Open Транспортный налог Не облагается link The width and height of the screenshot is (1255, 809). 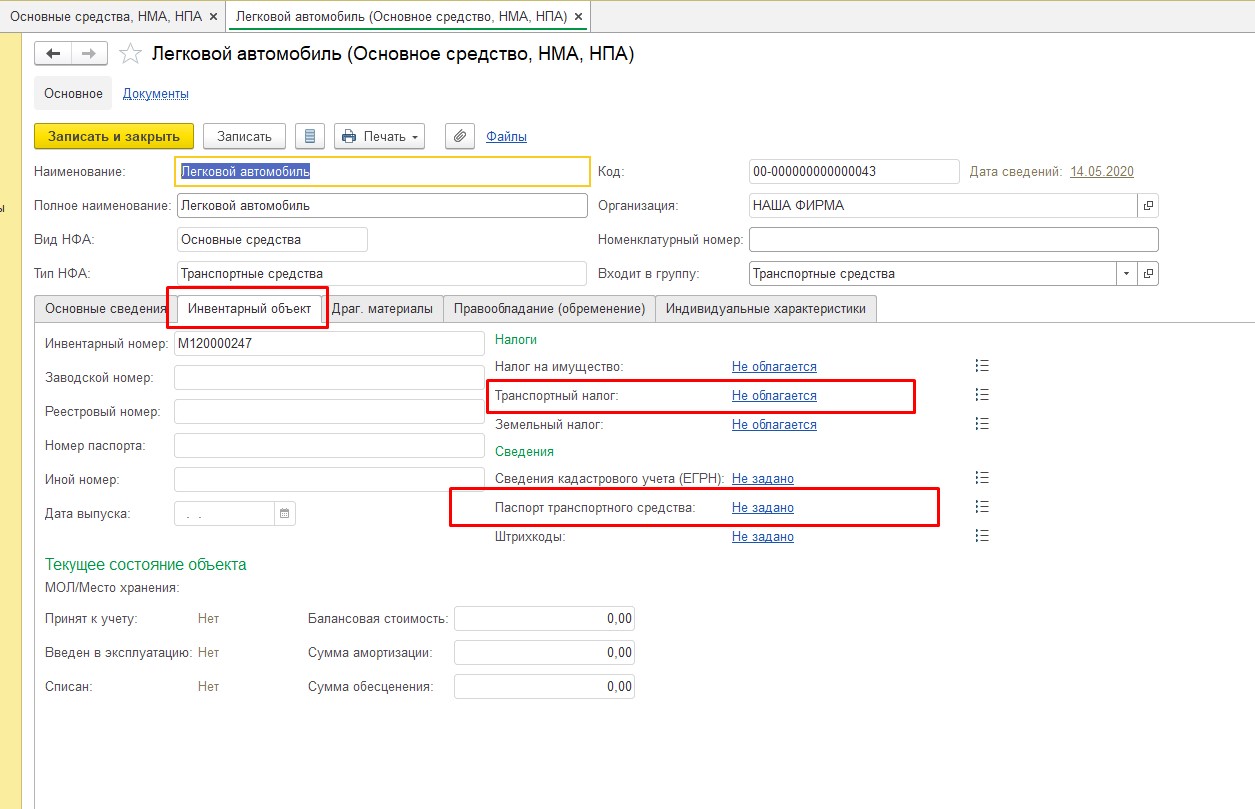774,395
